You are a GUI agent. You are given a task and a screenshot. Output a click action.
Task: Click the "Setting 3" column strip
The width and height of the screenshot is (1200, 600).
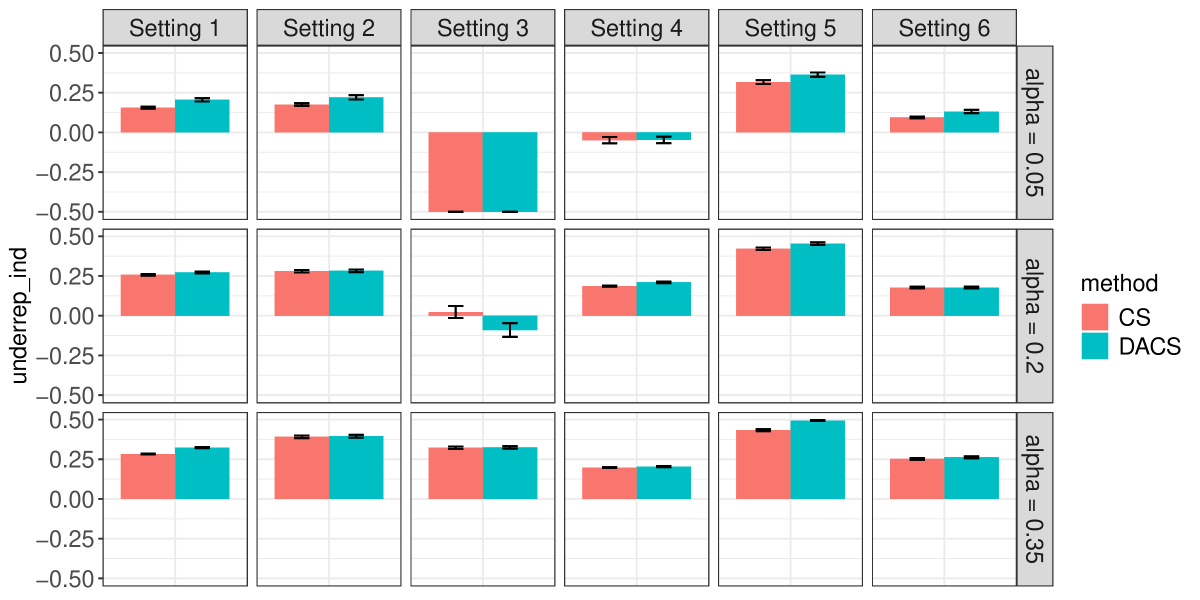tap(483, 28)
